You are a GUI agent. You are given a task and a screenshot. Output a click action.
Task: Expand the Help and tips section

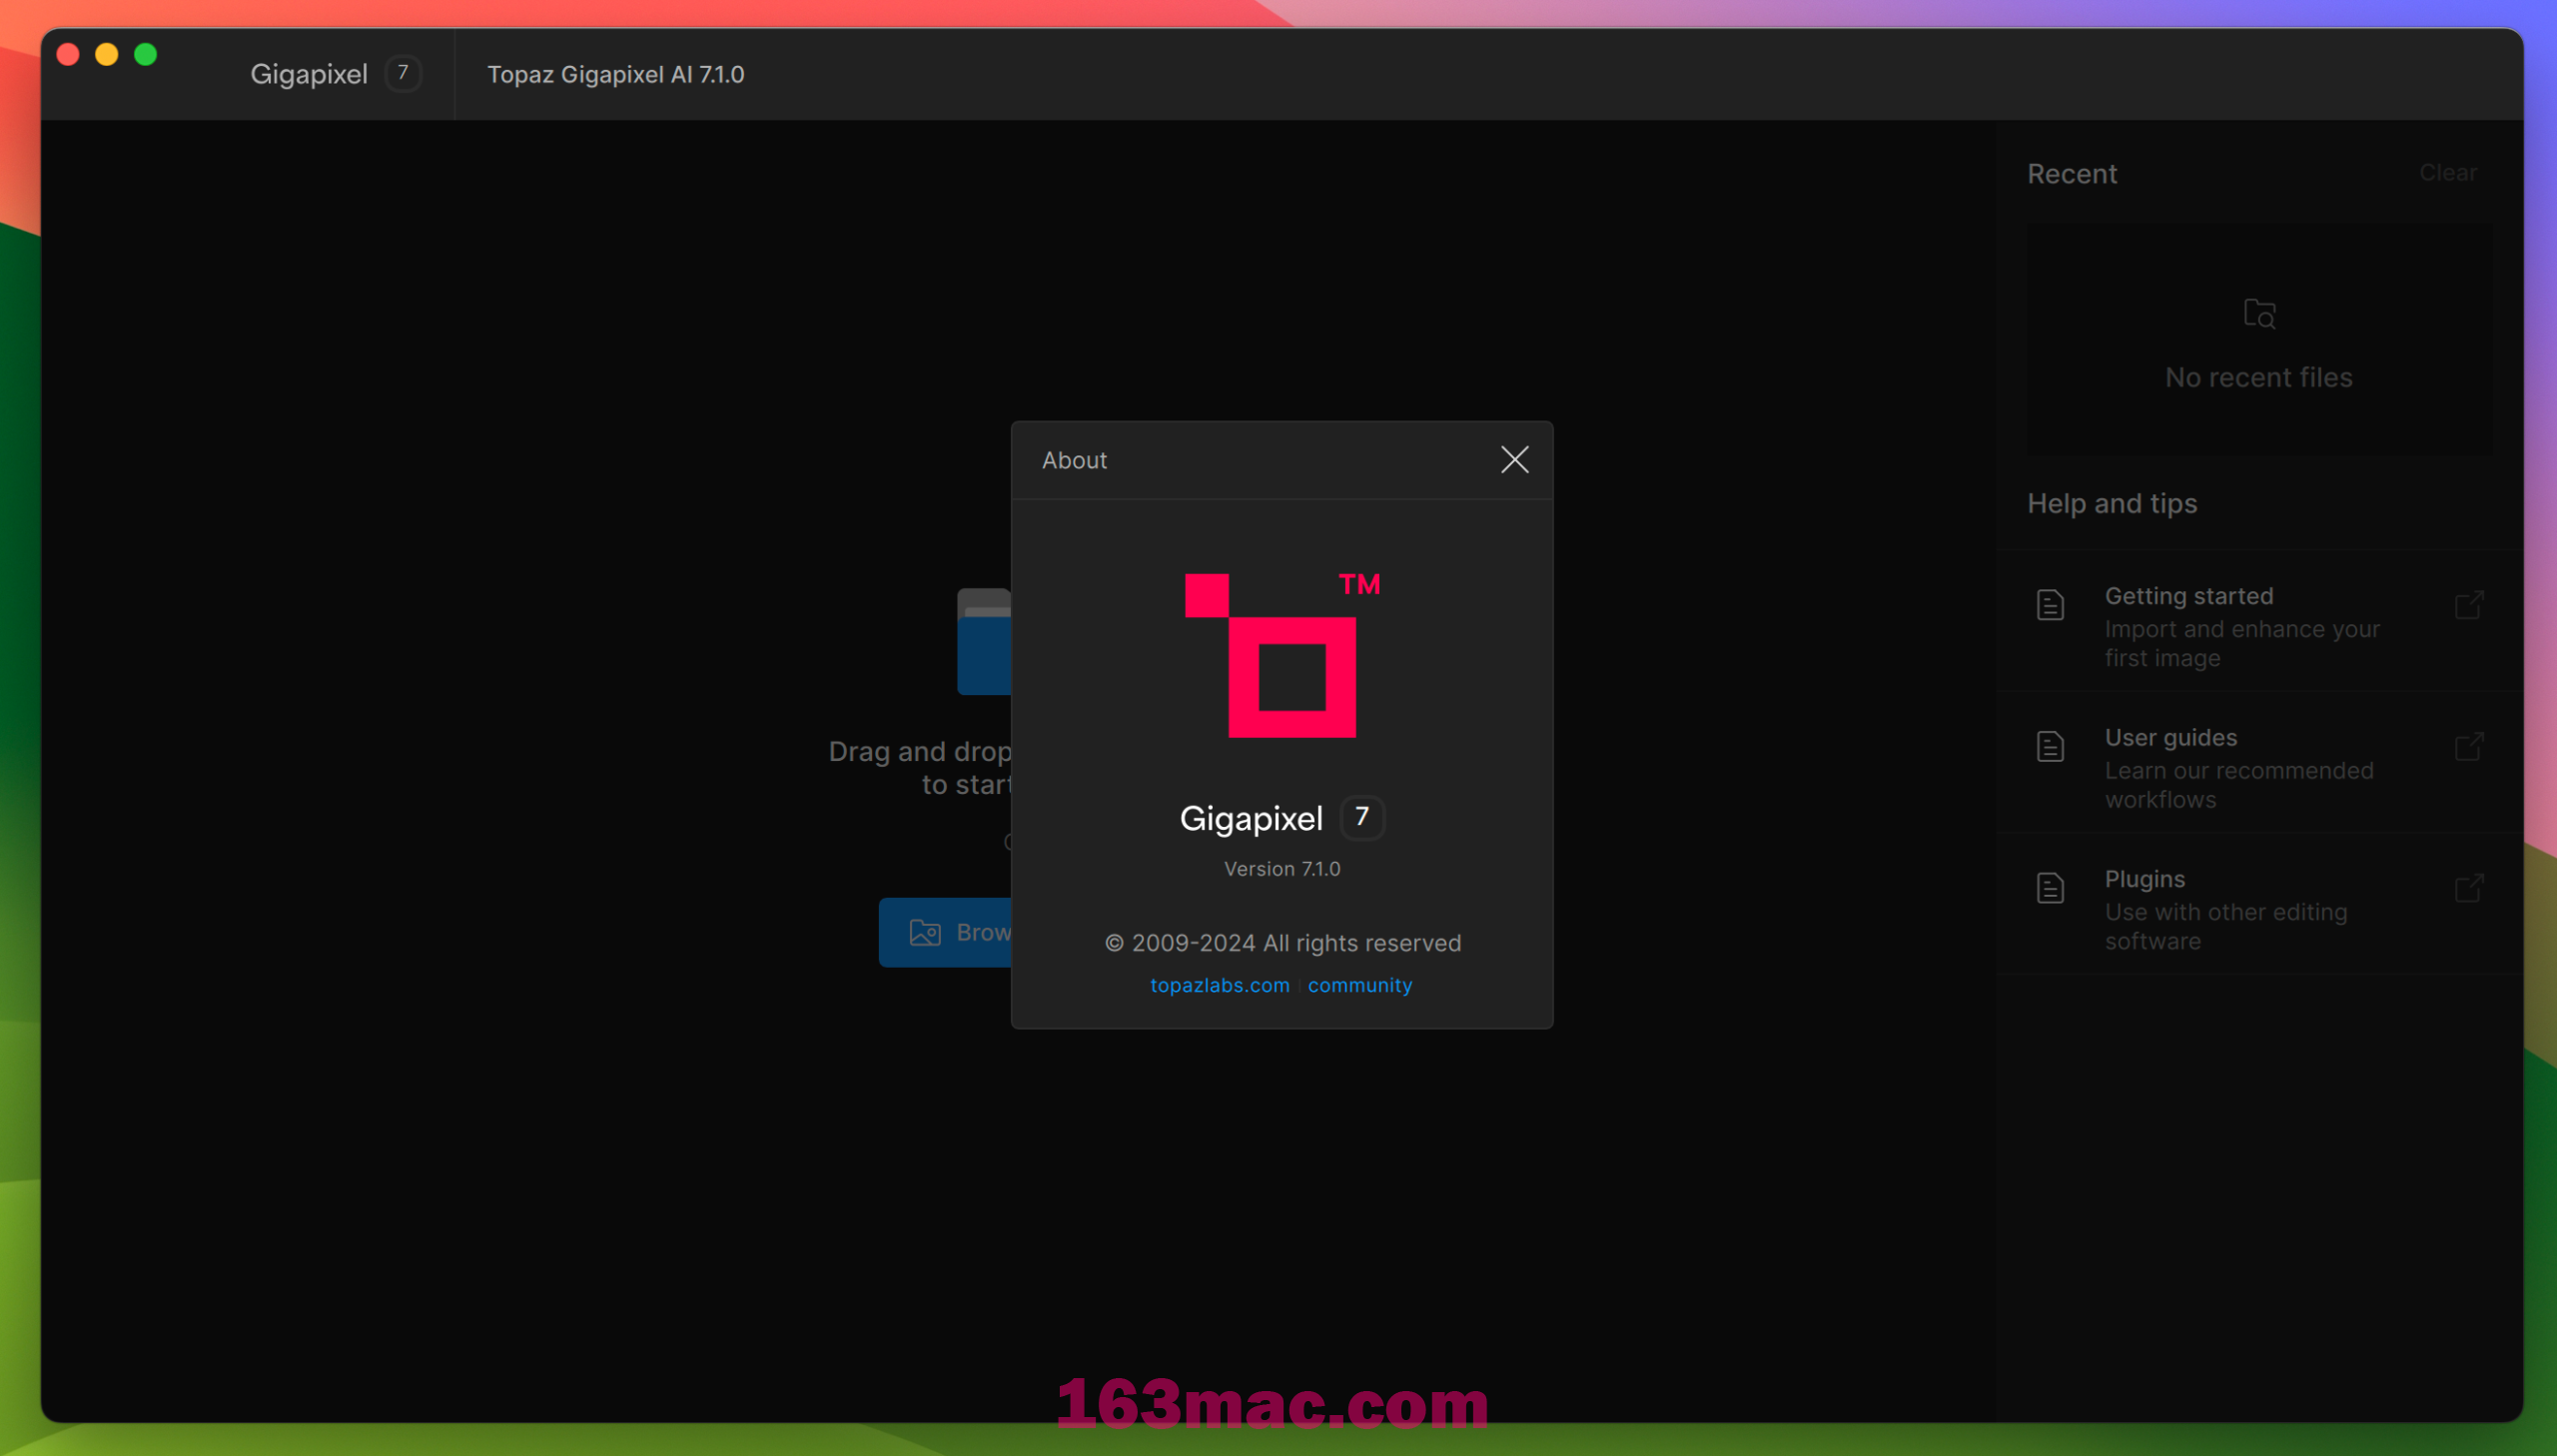(x=2115, y=504)
